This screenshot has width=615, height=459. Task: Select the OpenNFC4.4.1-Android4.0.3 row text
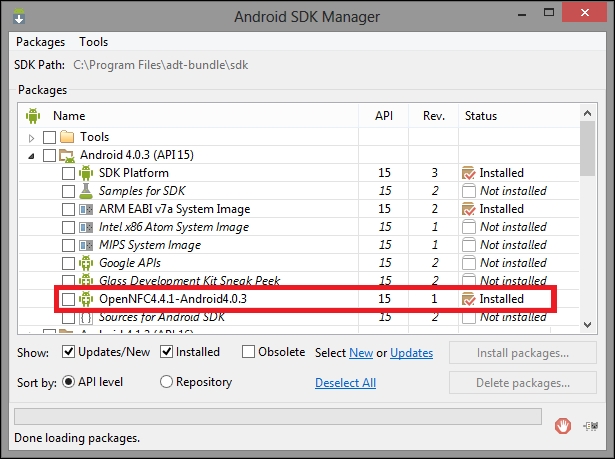point(173,299)
